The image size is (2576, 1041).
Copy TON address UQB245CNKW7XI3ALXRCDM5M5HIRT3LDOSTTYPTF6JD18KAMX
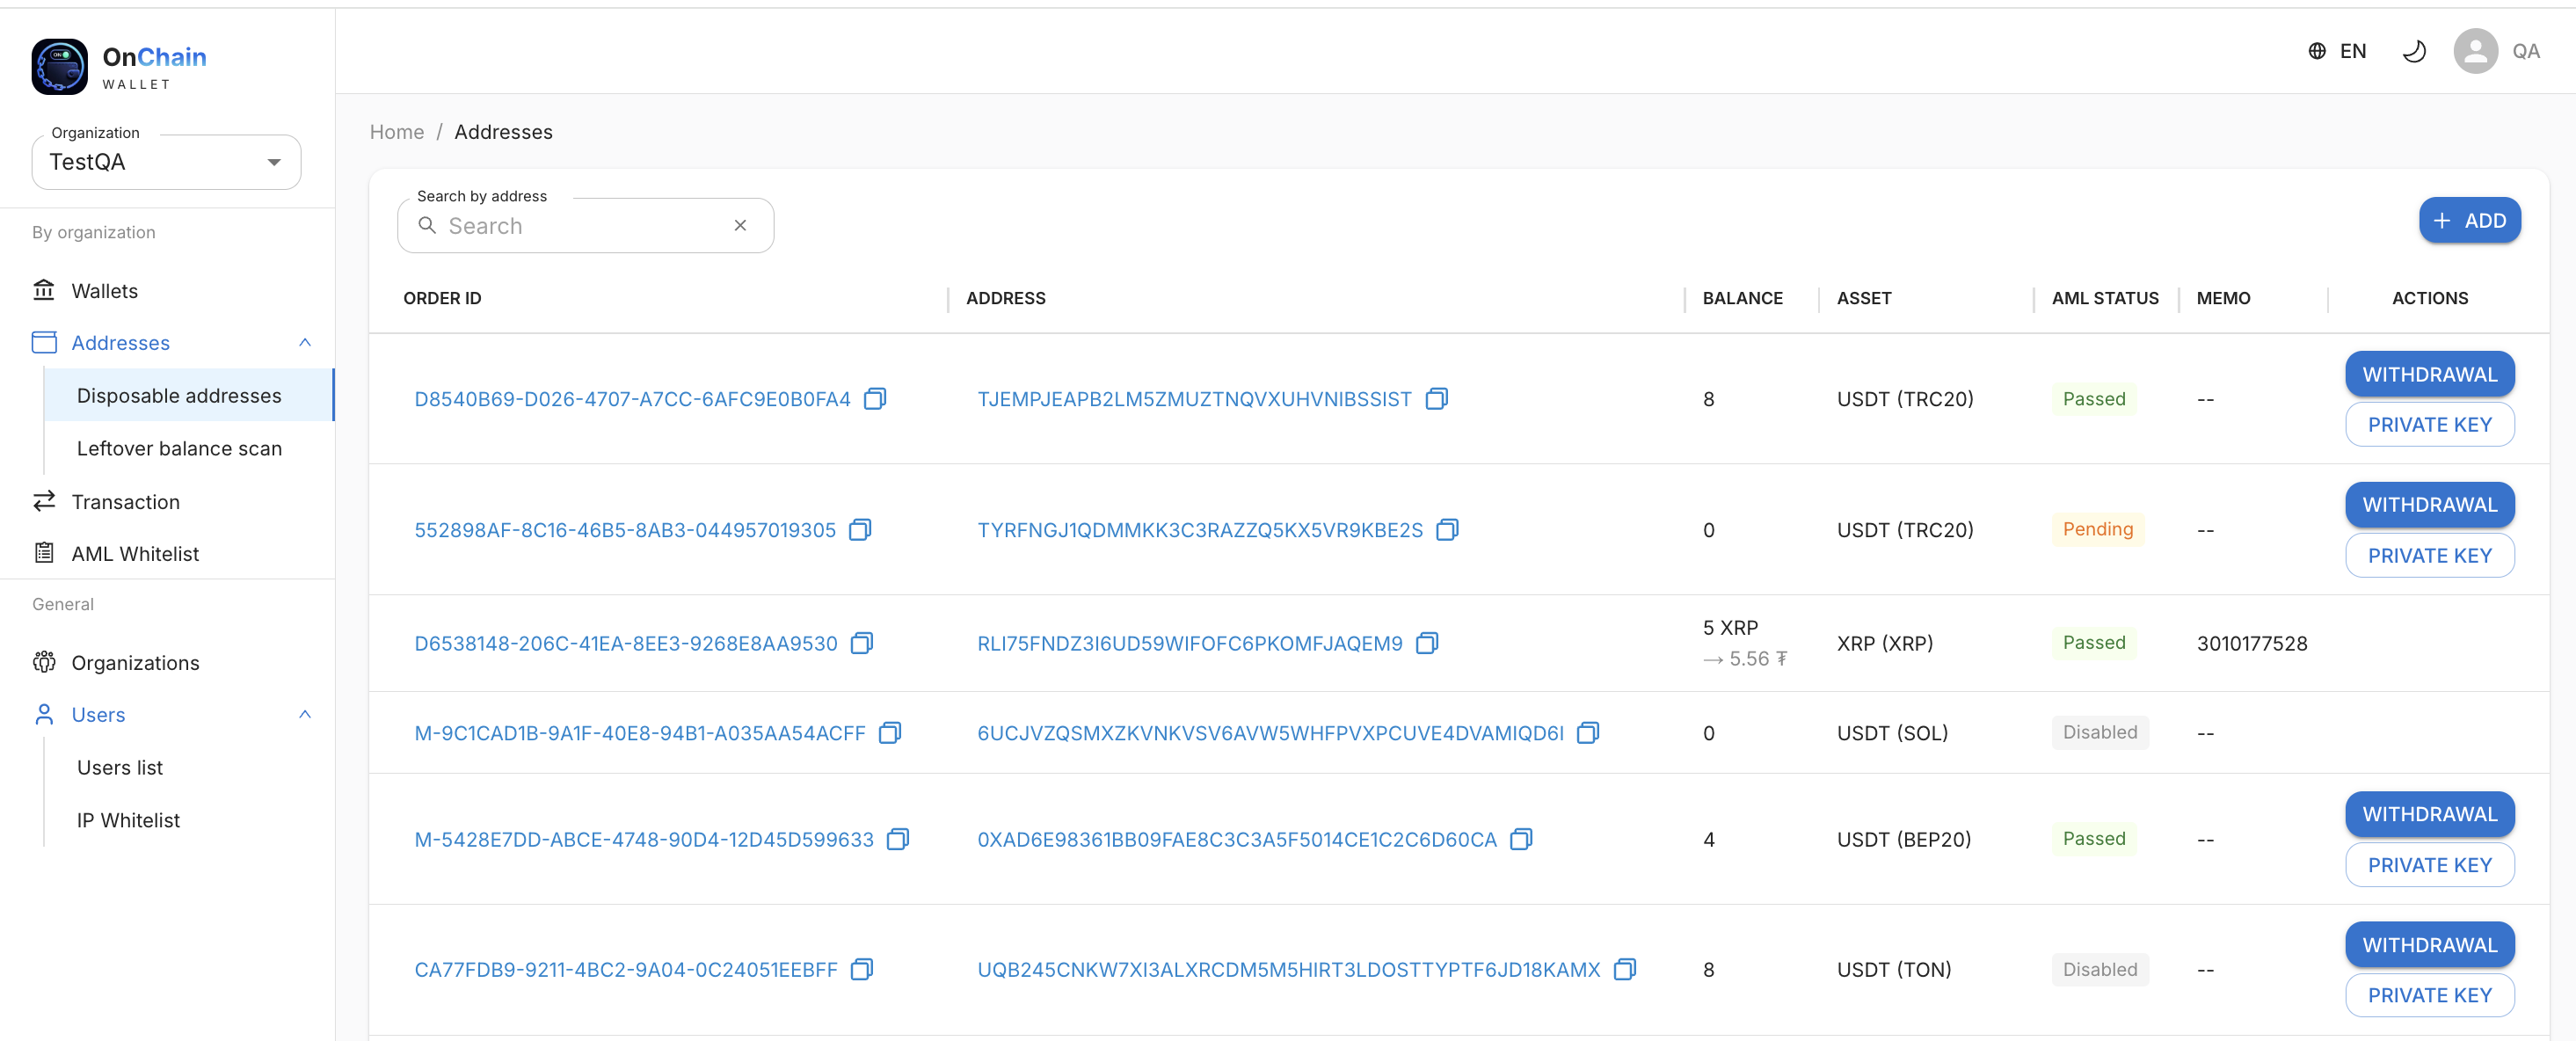[1625, 969]
